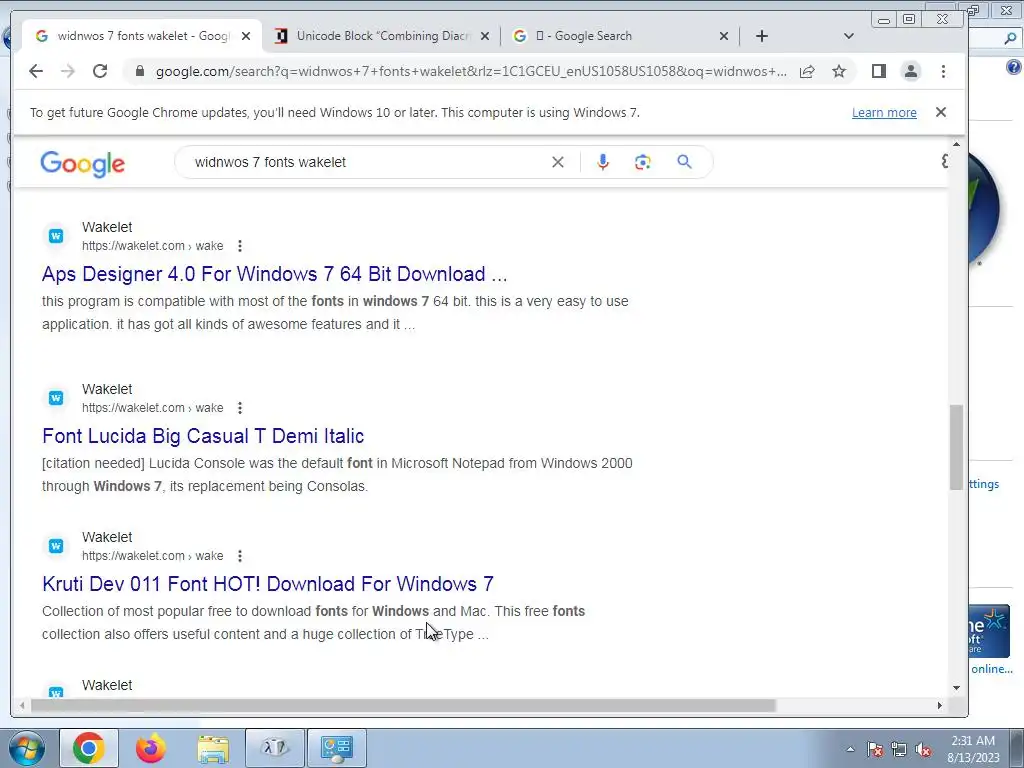Click Wakelet URL above Font Lucida result

(152, 408)
